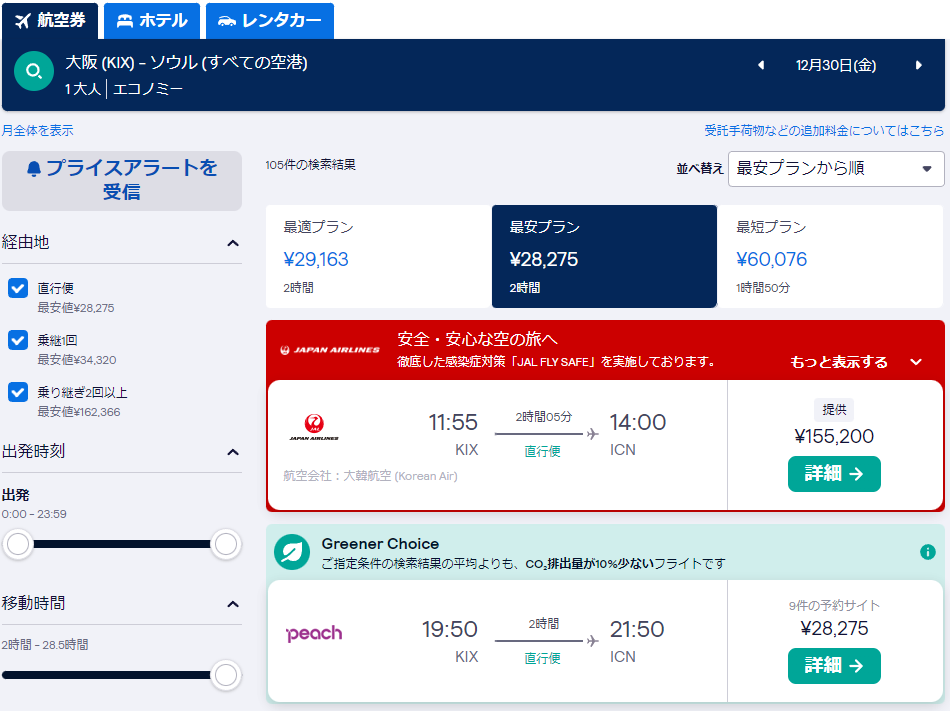
Task: Click the 最安値¥162,366 text
Action: [x=79, y=412]
